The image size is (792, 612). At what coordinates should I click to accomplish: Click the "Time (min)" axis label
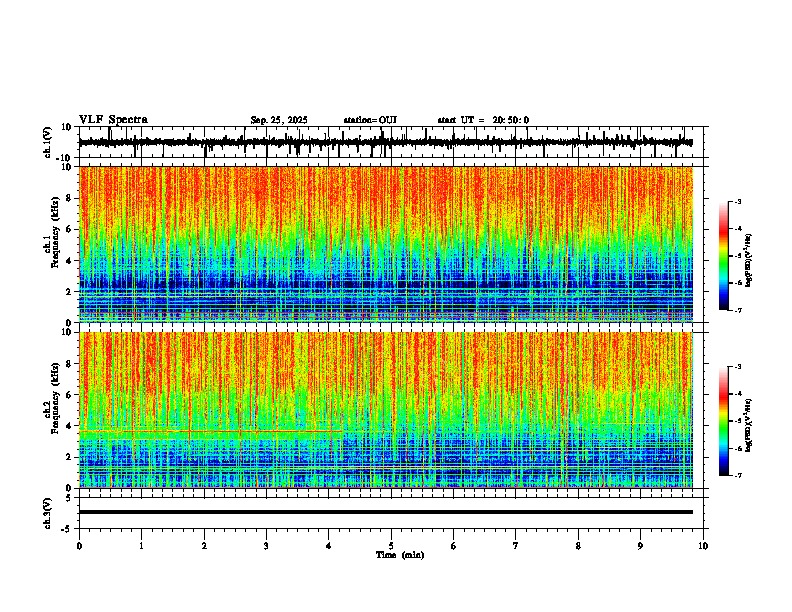pos(400,555)
